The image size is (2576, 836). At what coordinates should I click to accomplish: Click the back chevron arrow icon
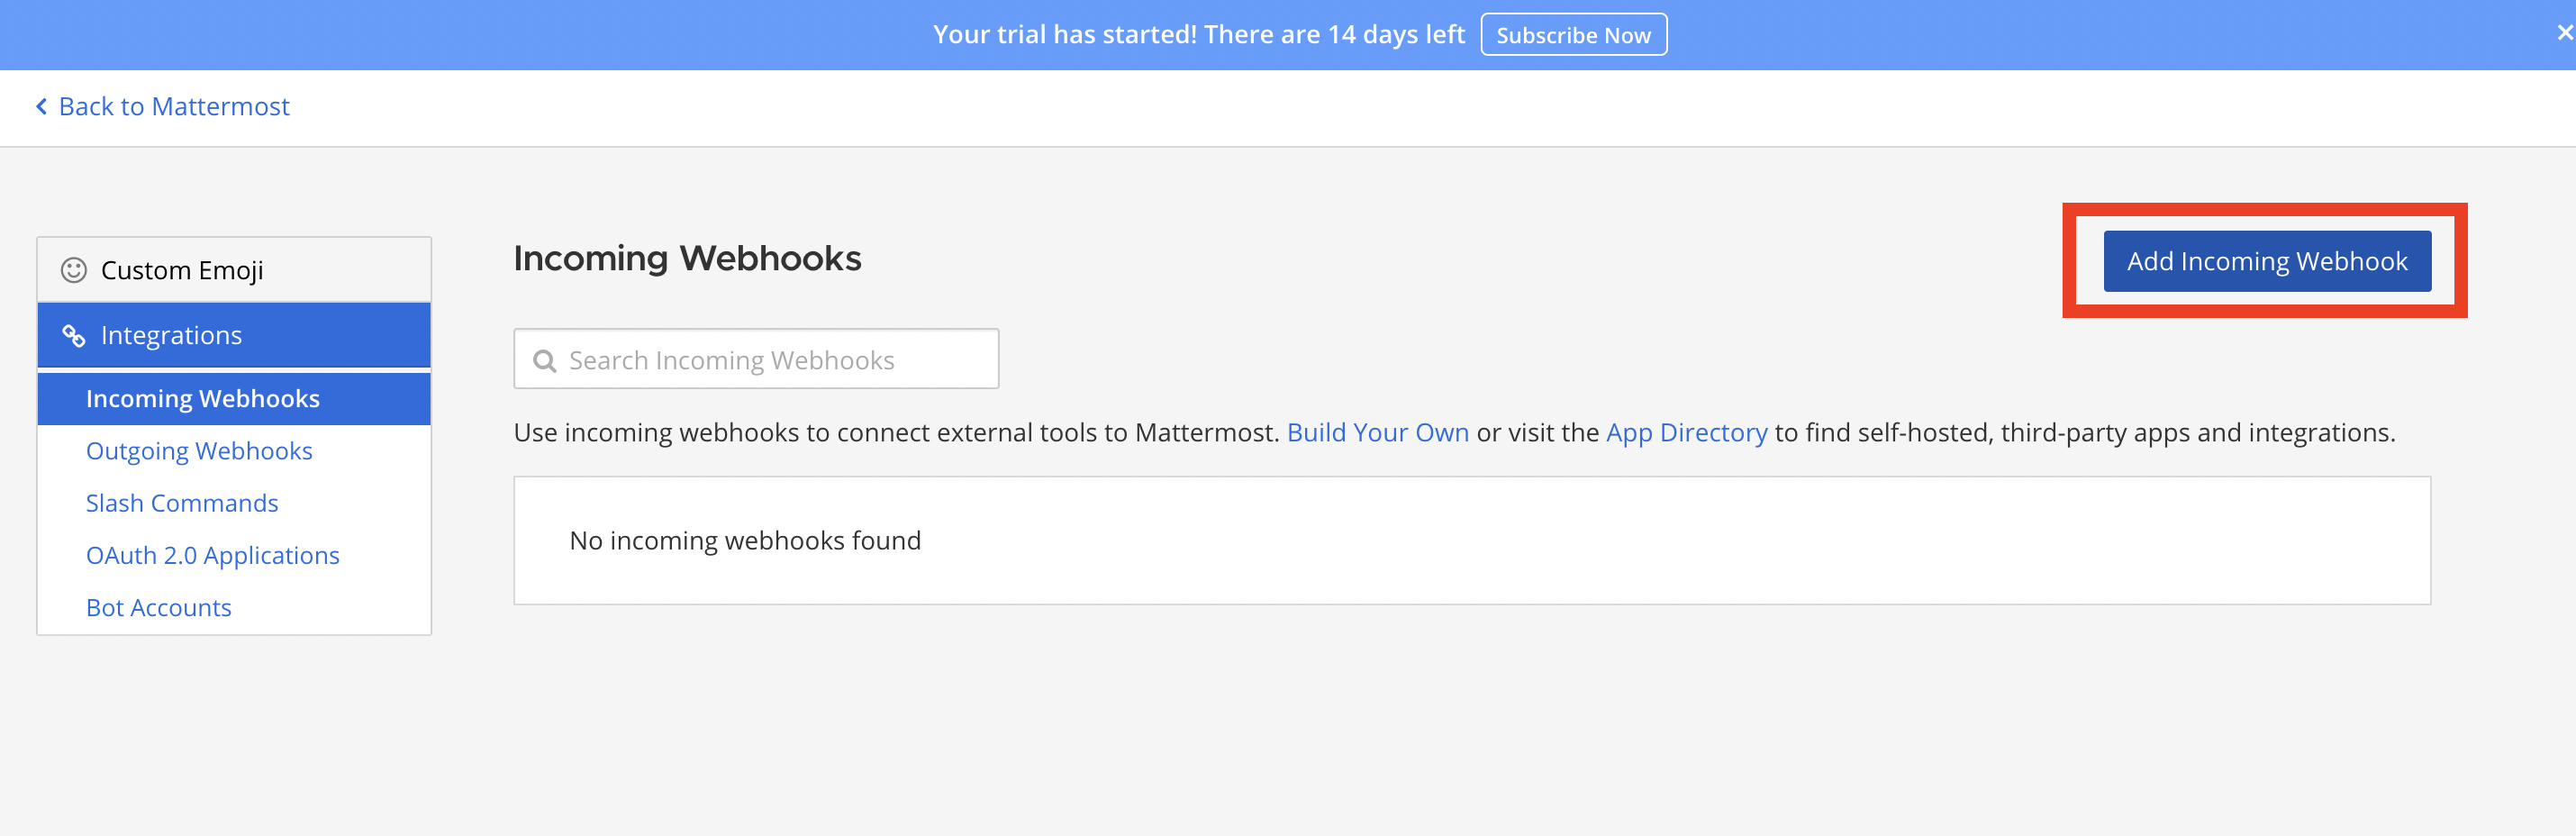tap(41, 106)
